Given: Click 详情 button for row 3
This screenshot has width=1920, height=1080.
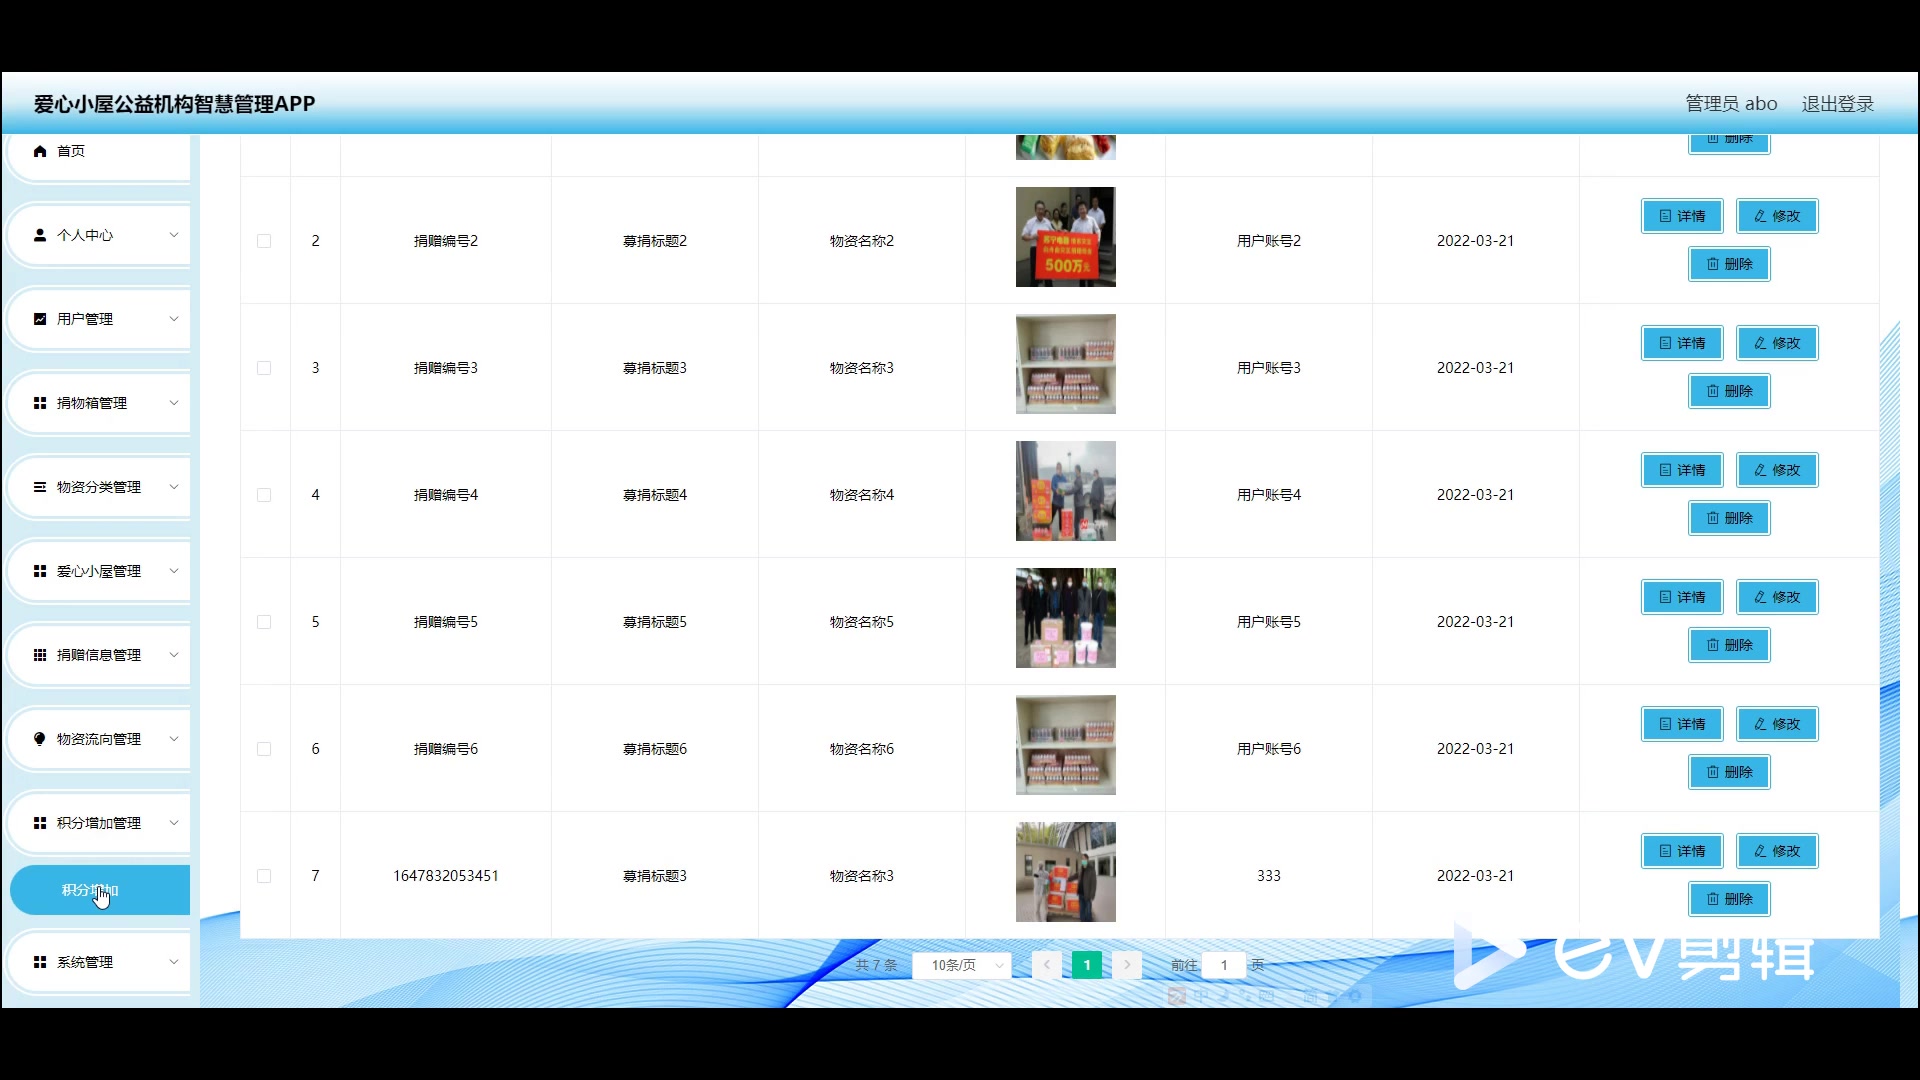Looking at the screenshot, I should (1682, 343).
